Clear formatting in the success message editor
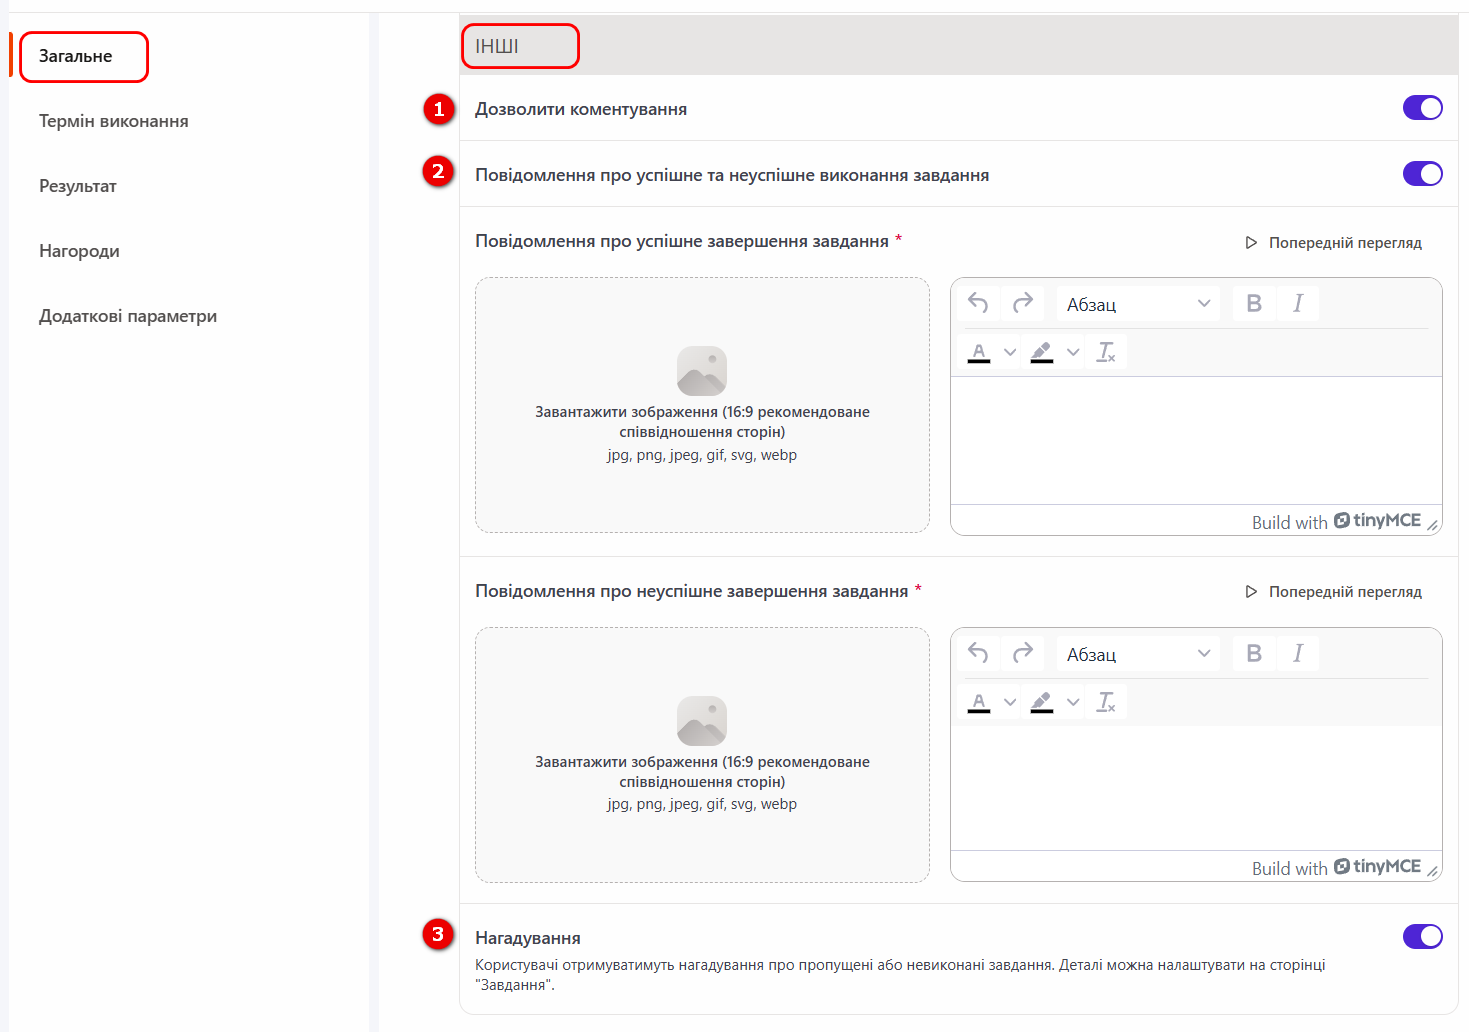This screenshot has width=1469, height=1032. [1106, 352]
